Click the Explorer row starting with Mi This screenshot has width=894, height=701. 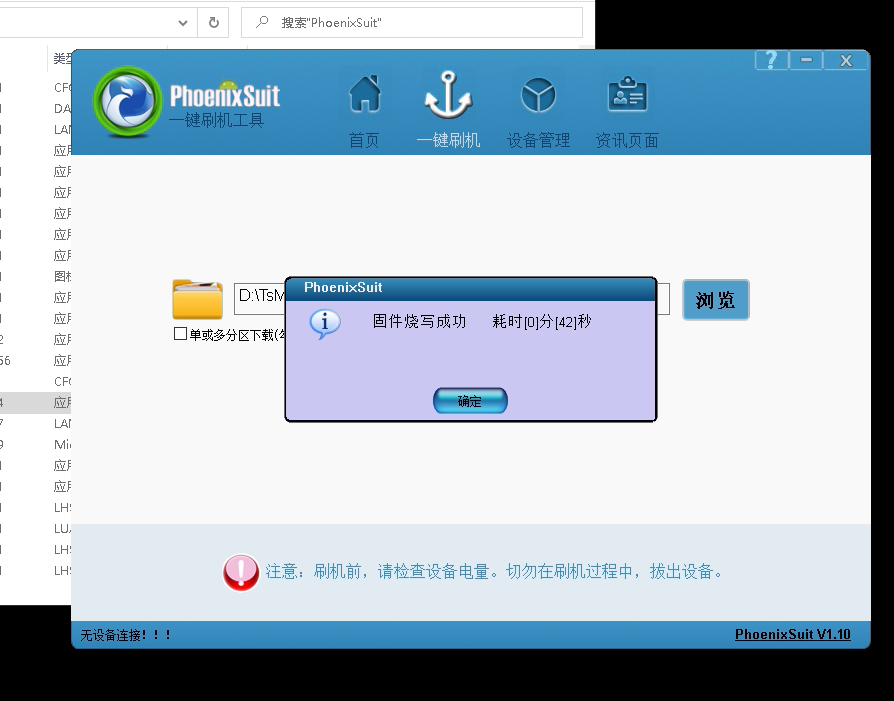pyautogui.click(x=35, y=444)
